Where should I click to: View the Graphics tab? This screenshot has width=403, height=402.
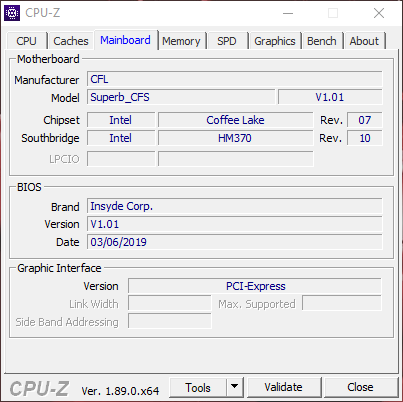pyautogui.click(x=275, y=41)
